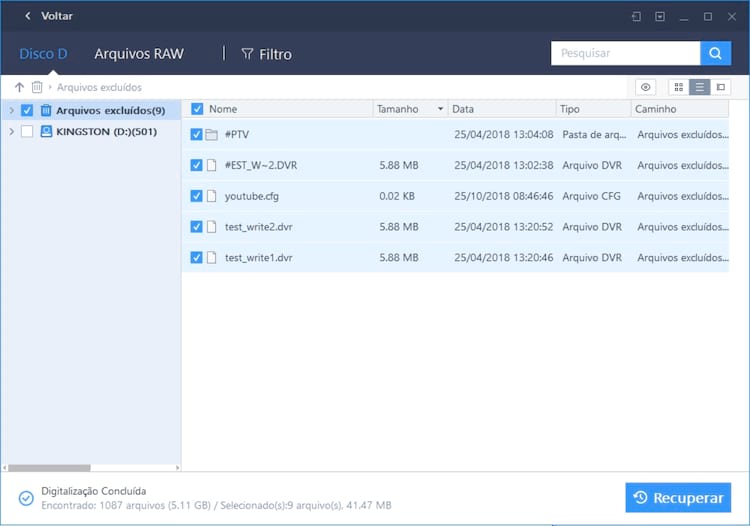This screenshot has width=750, height=526.
Task: Go up one level with the up arrow
Action: coord(19,87)
